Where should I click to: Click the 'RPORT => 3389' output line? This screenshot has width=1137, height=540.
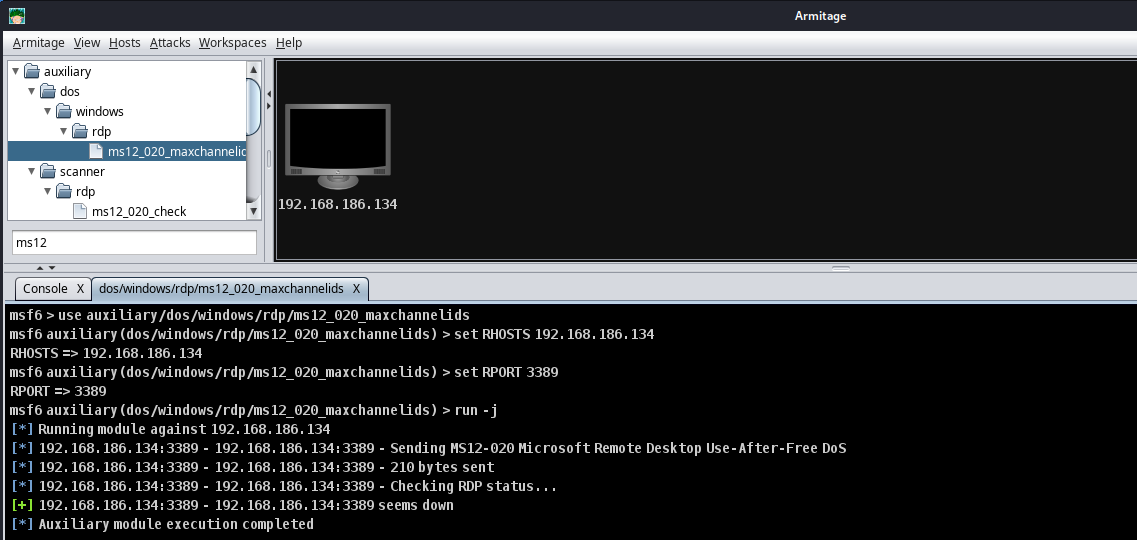click(58, 391)
